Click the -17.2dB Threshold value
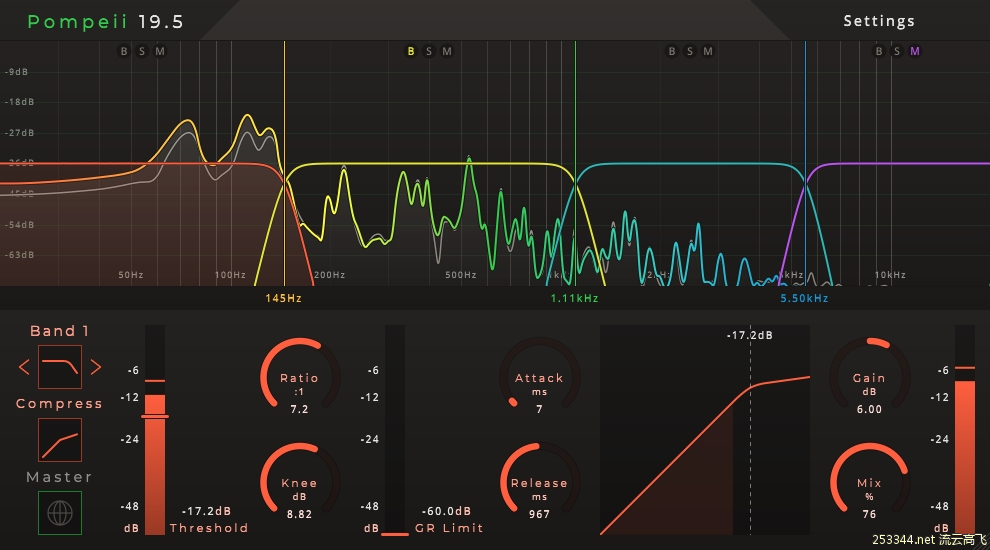Viewport: 990px width, 550px height. 206,511
